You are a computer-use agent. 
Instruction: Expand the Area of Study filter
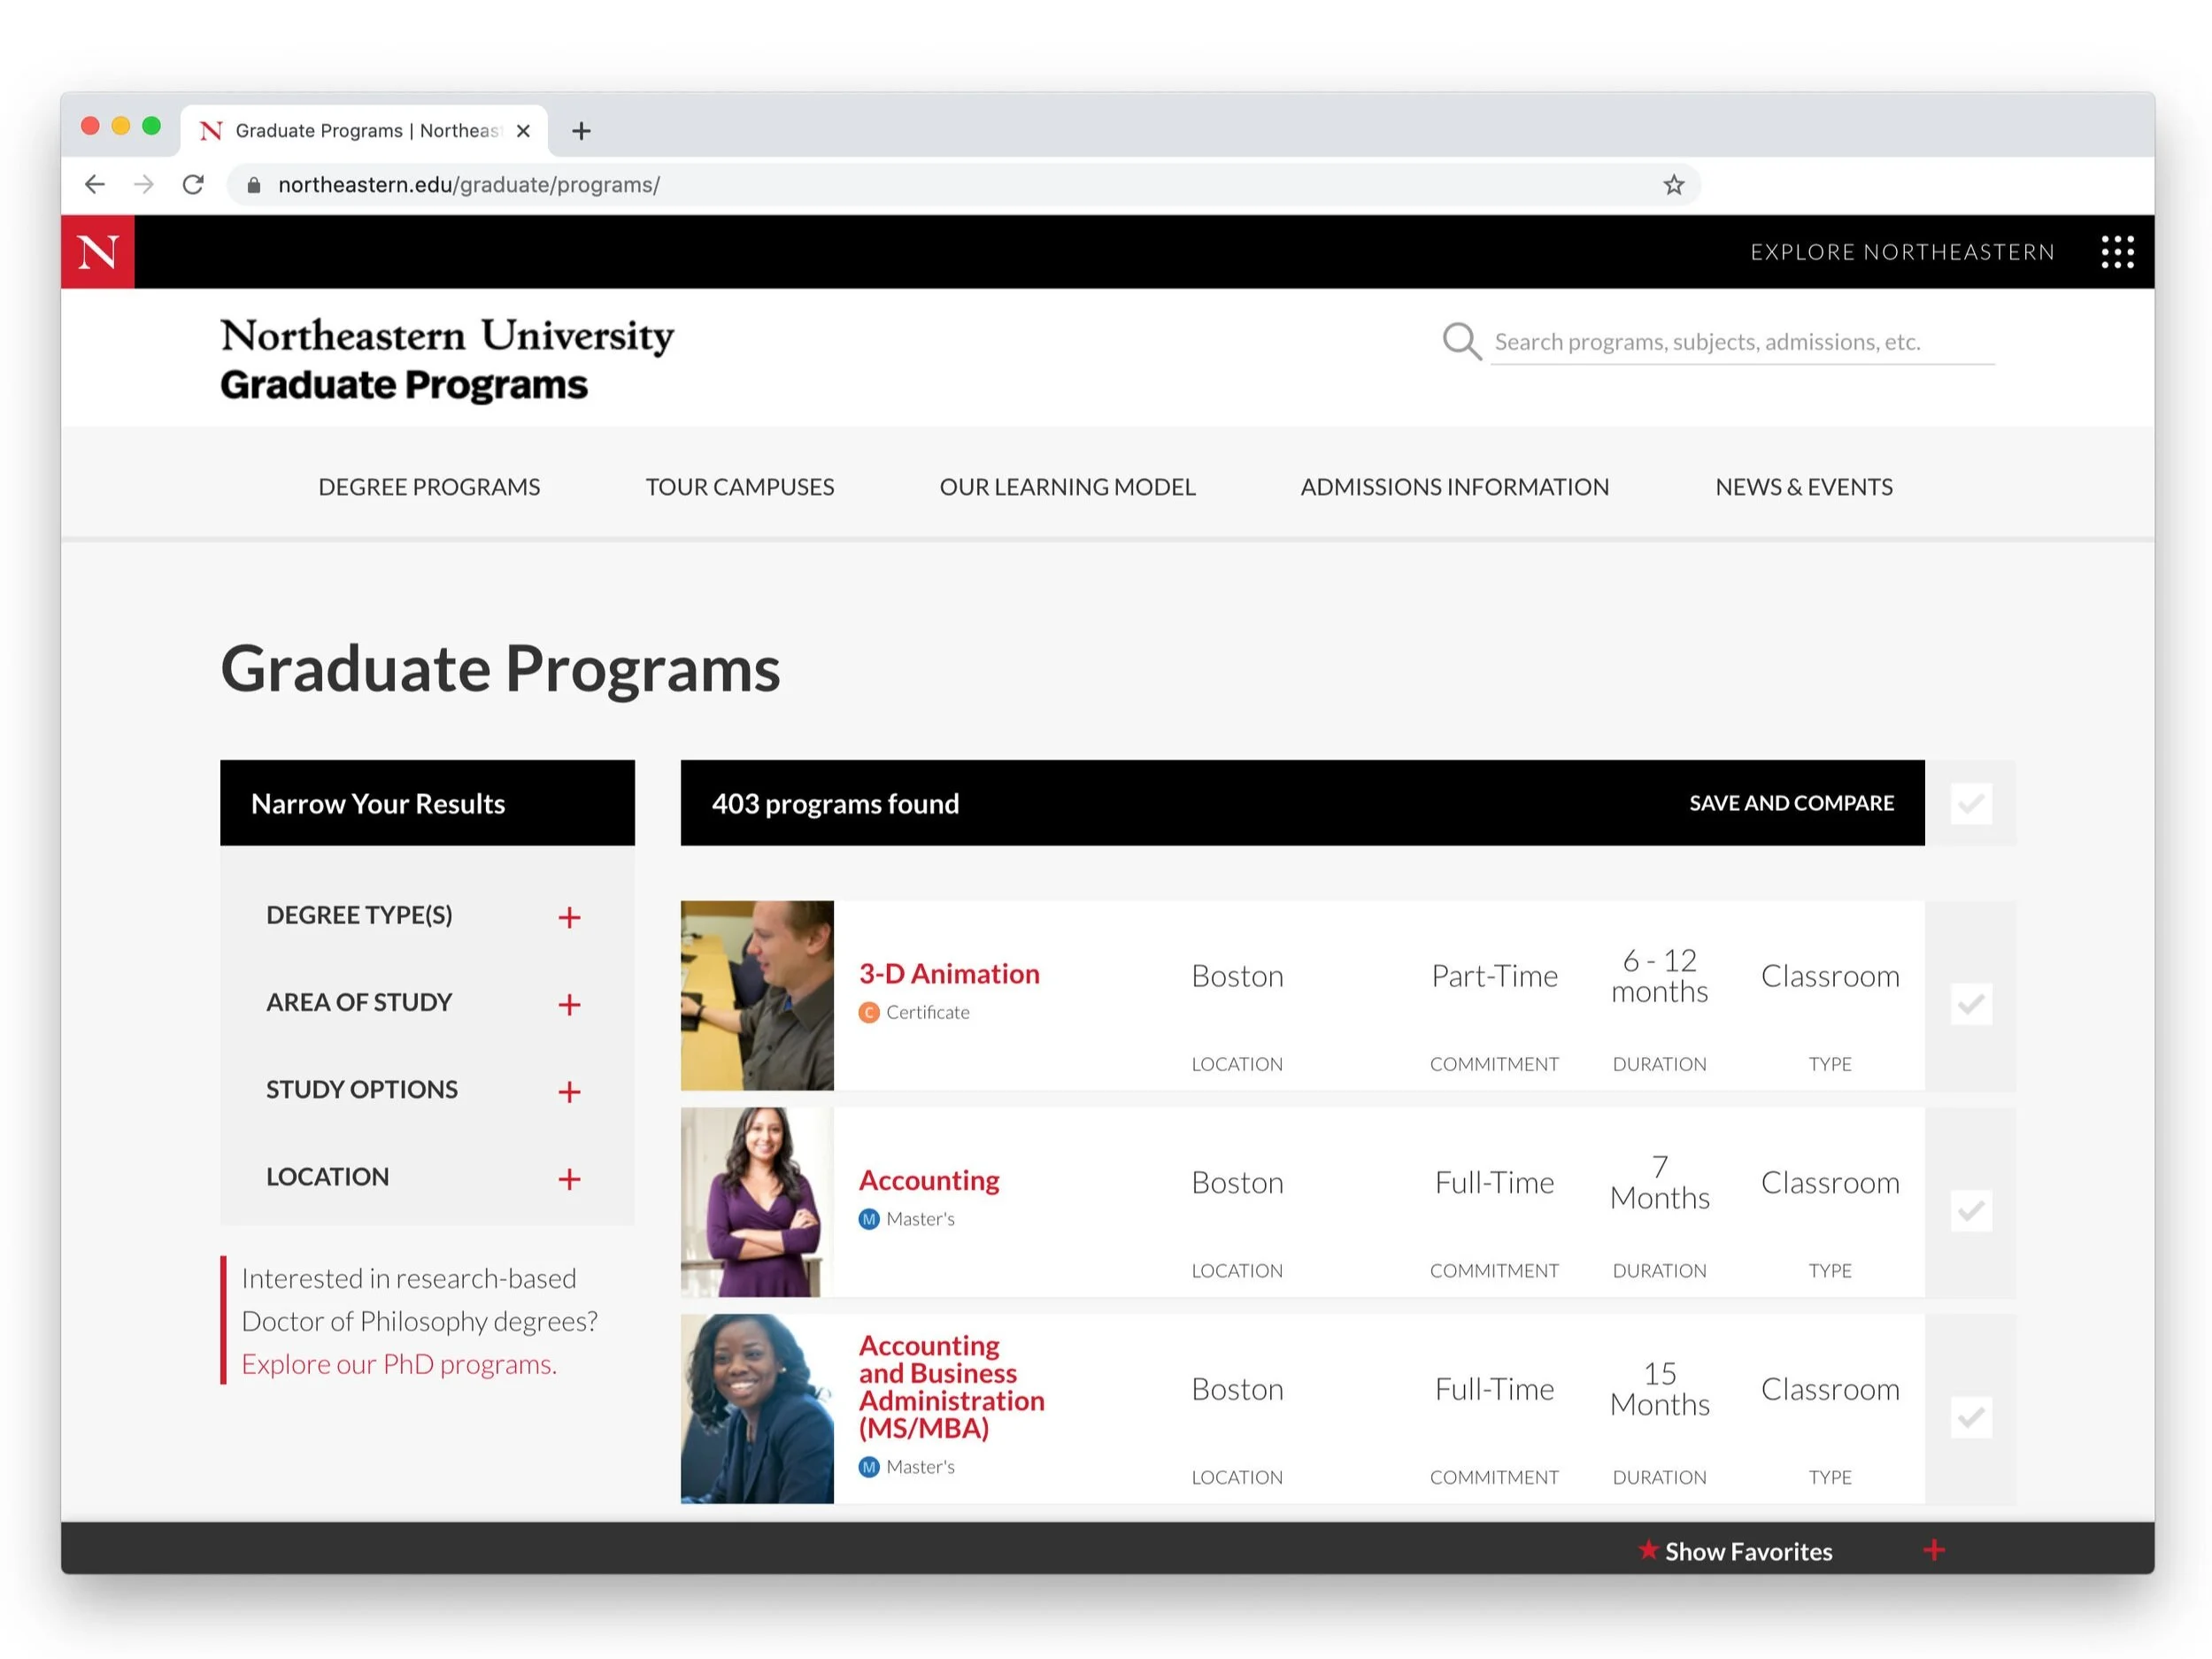pos(569,1004)
